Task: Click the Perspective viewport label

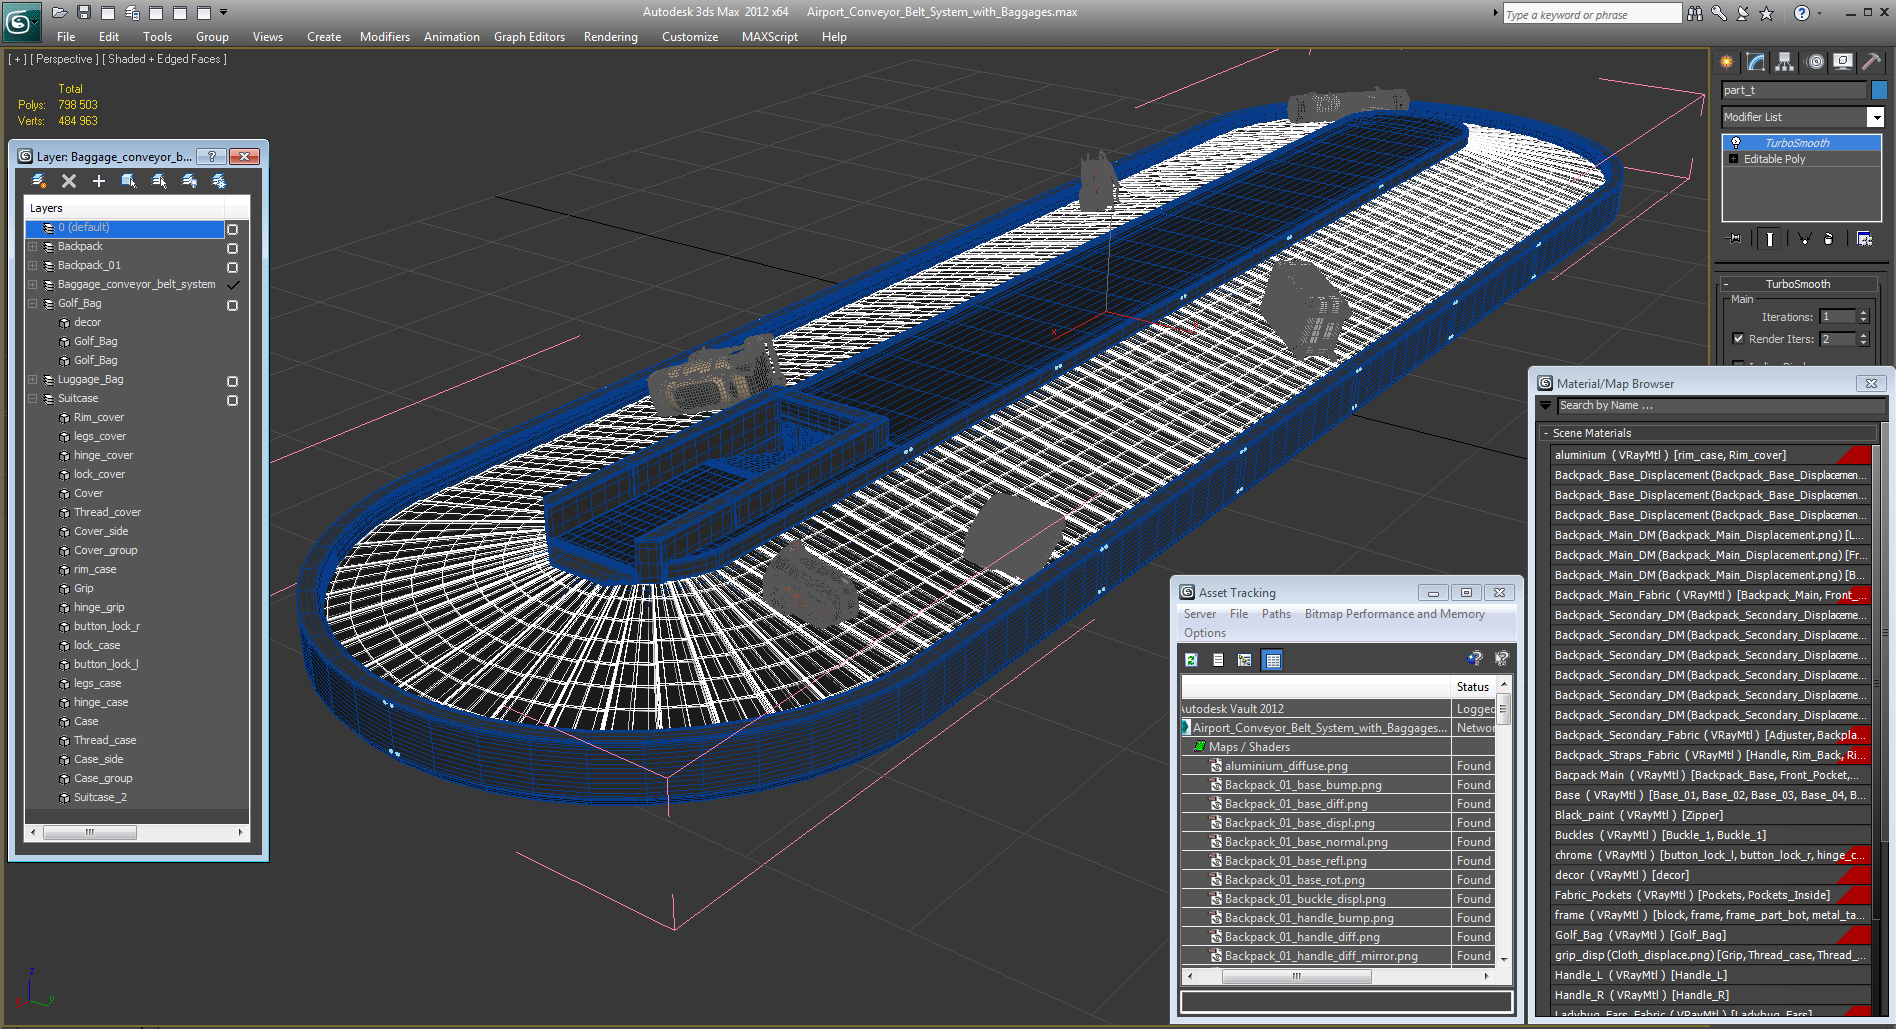Action: pyautogui.click(x=64, y=59)
